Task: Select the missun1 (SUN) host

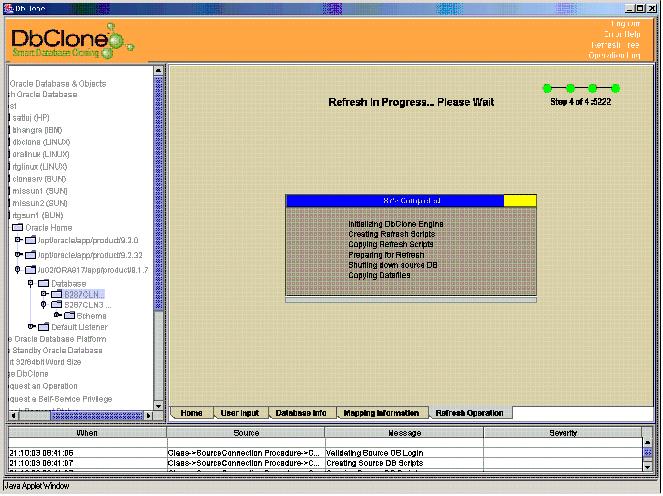Action: click(40, 191)
